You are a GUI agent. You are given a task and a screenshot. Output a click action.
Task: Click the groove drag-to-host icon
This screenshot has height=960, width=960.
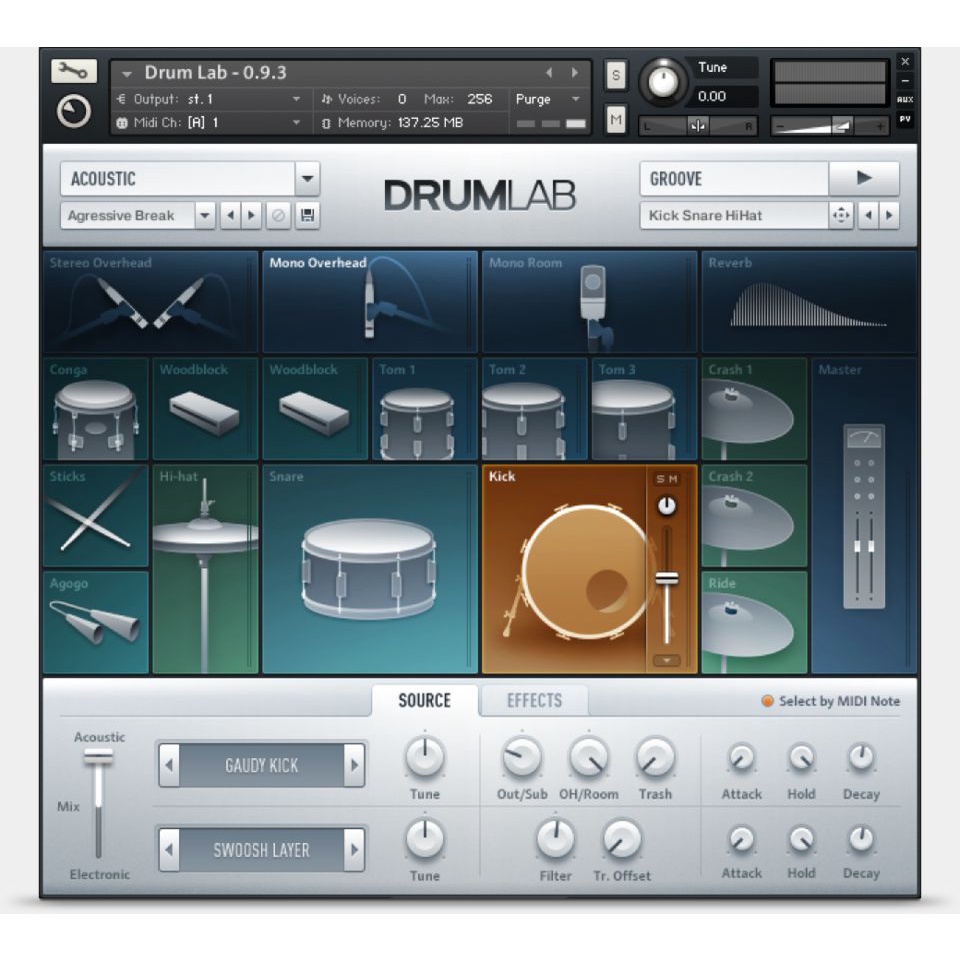(841, 216)
